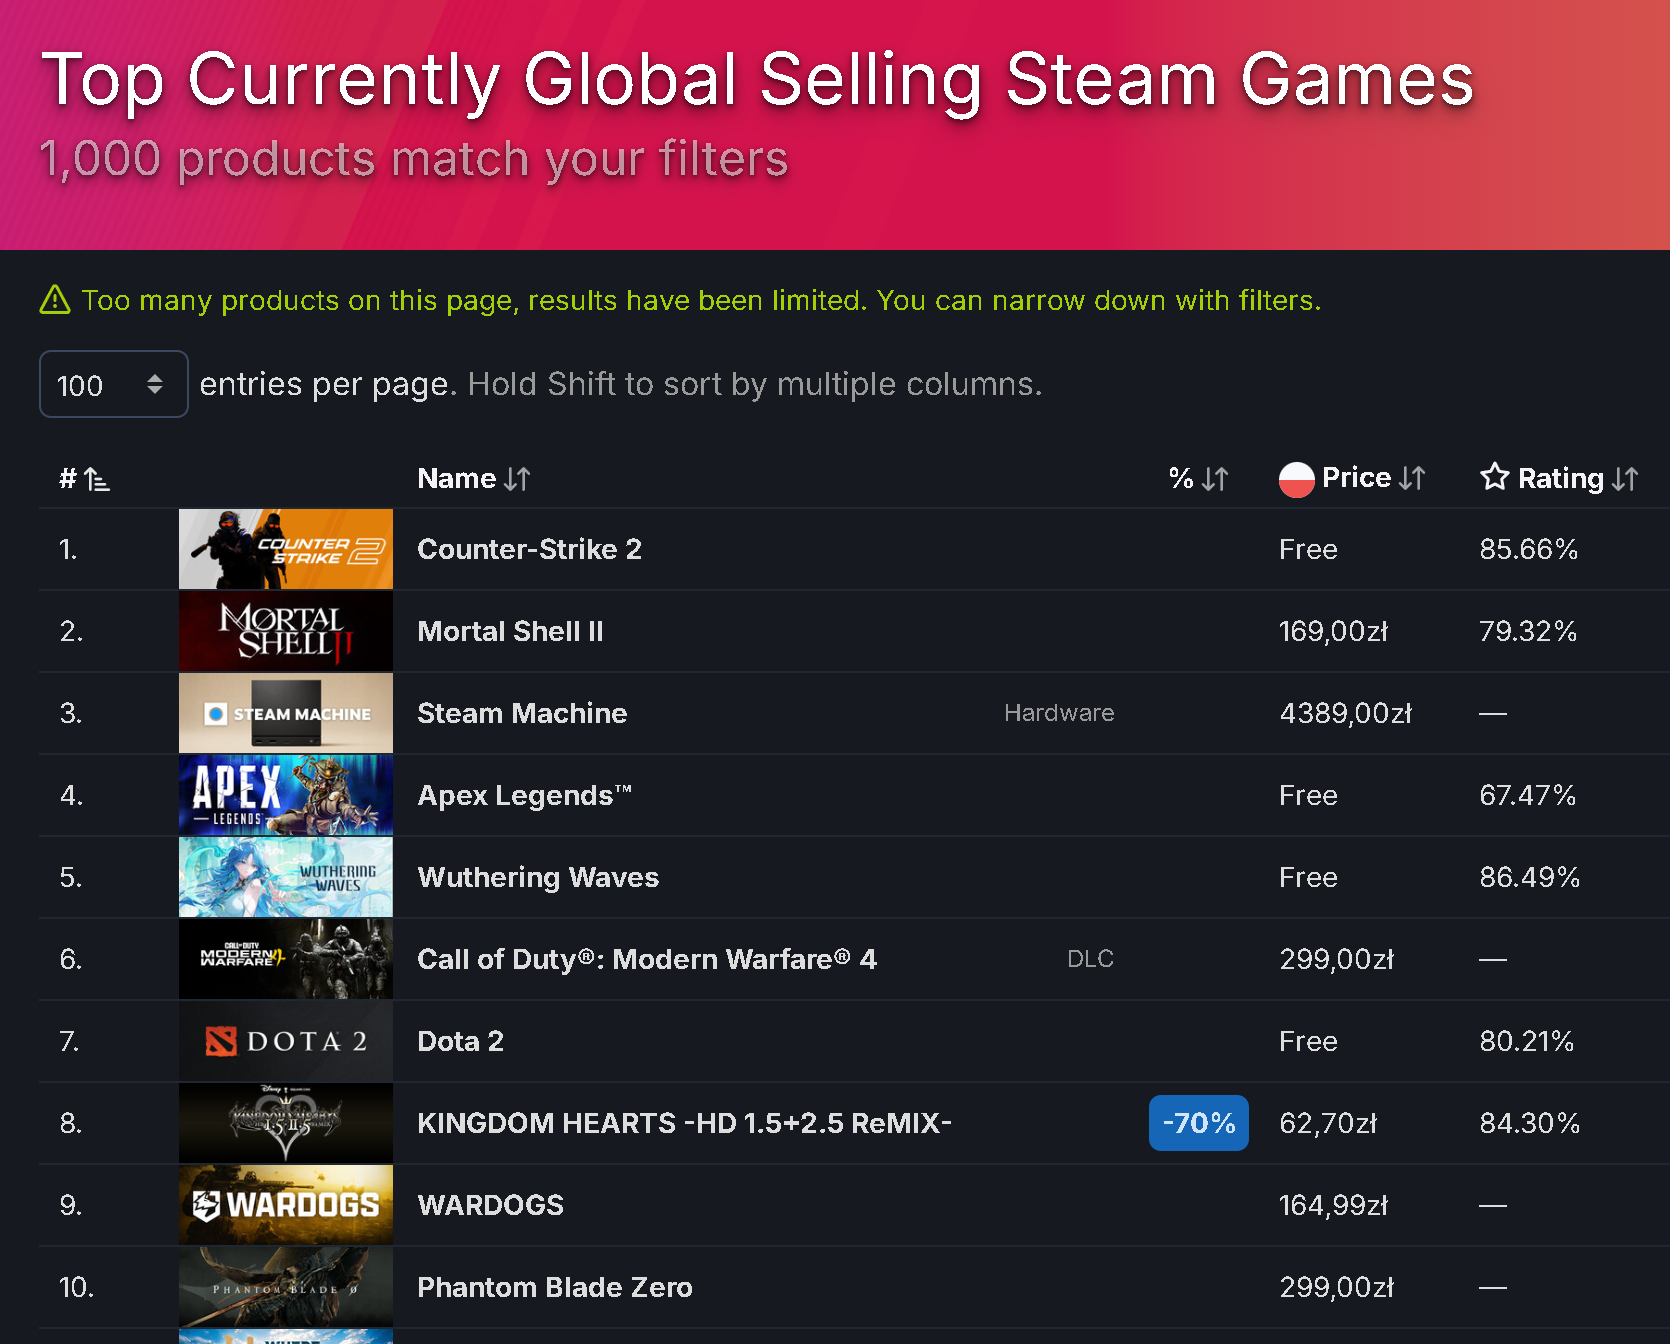Open the entries per page dropdown

(113, 384)
